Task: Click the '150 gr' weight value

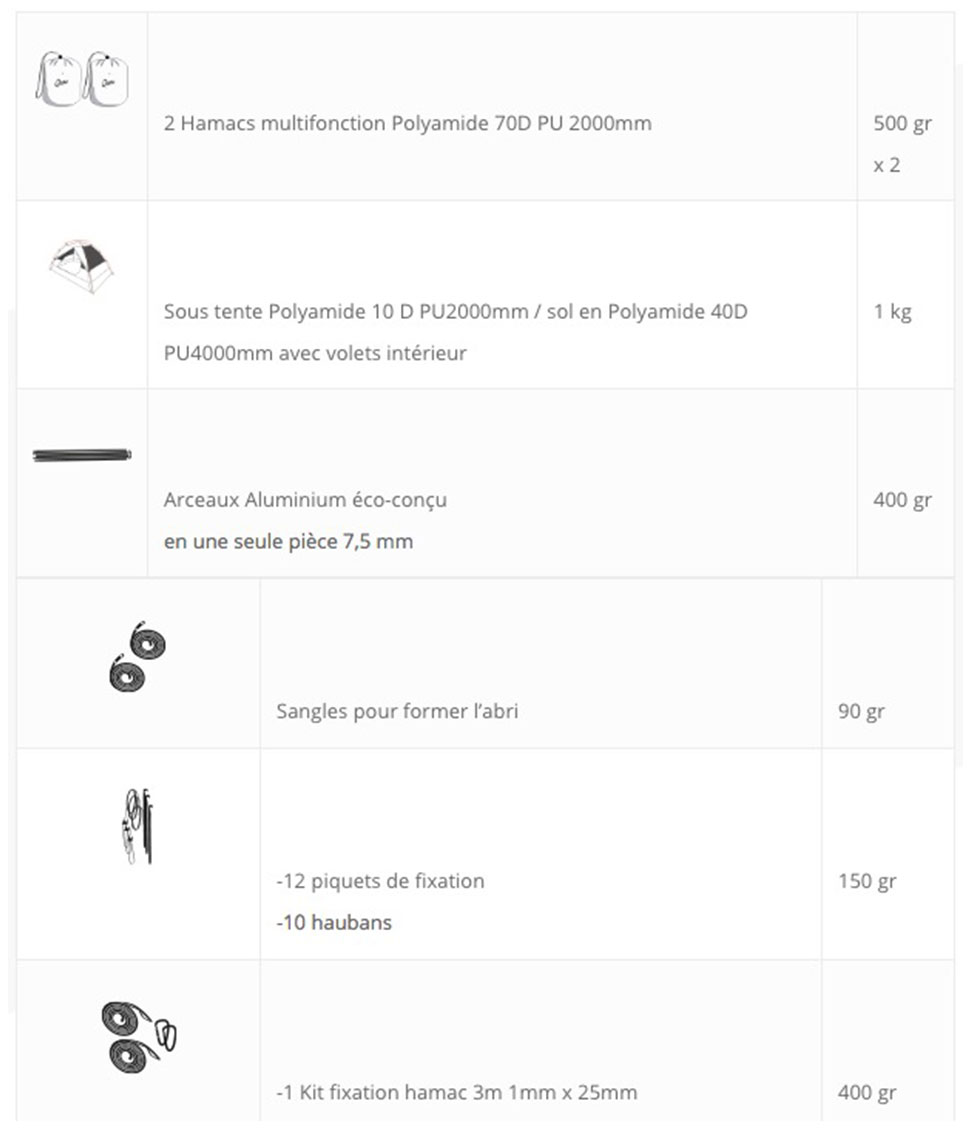Action: pos(867,881)
